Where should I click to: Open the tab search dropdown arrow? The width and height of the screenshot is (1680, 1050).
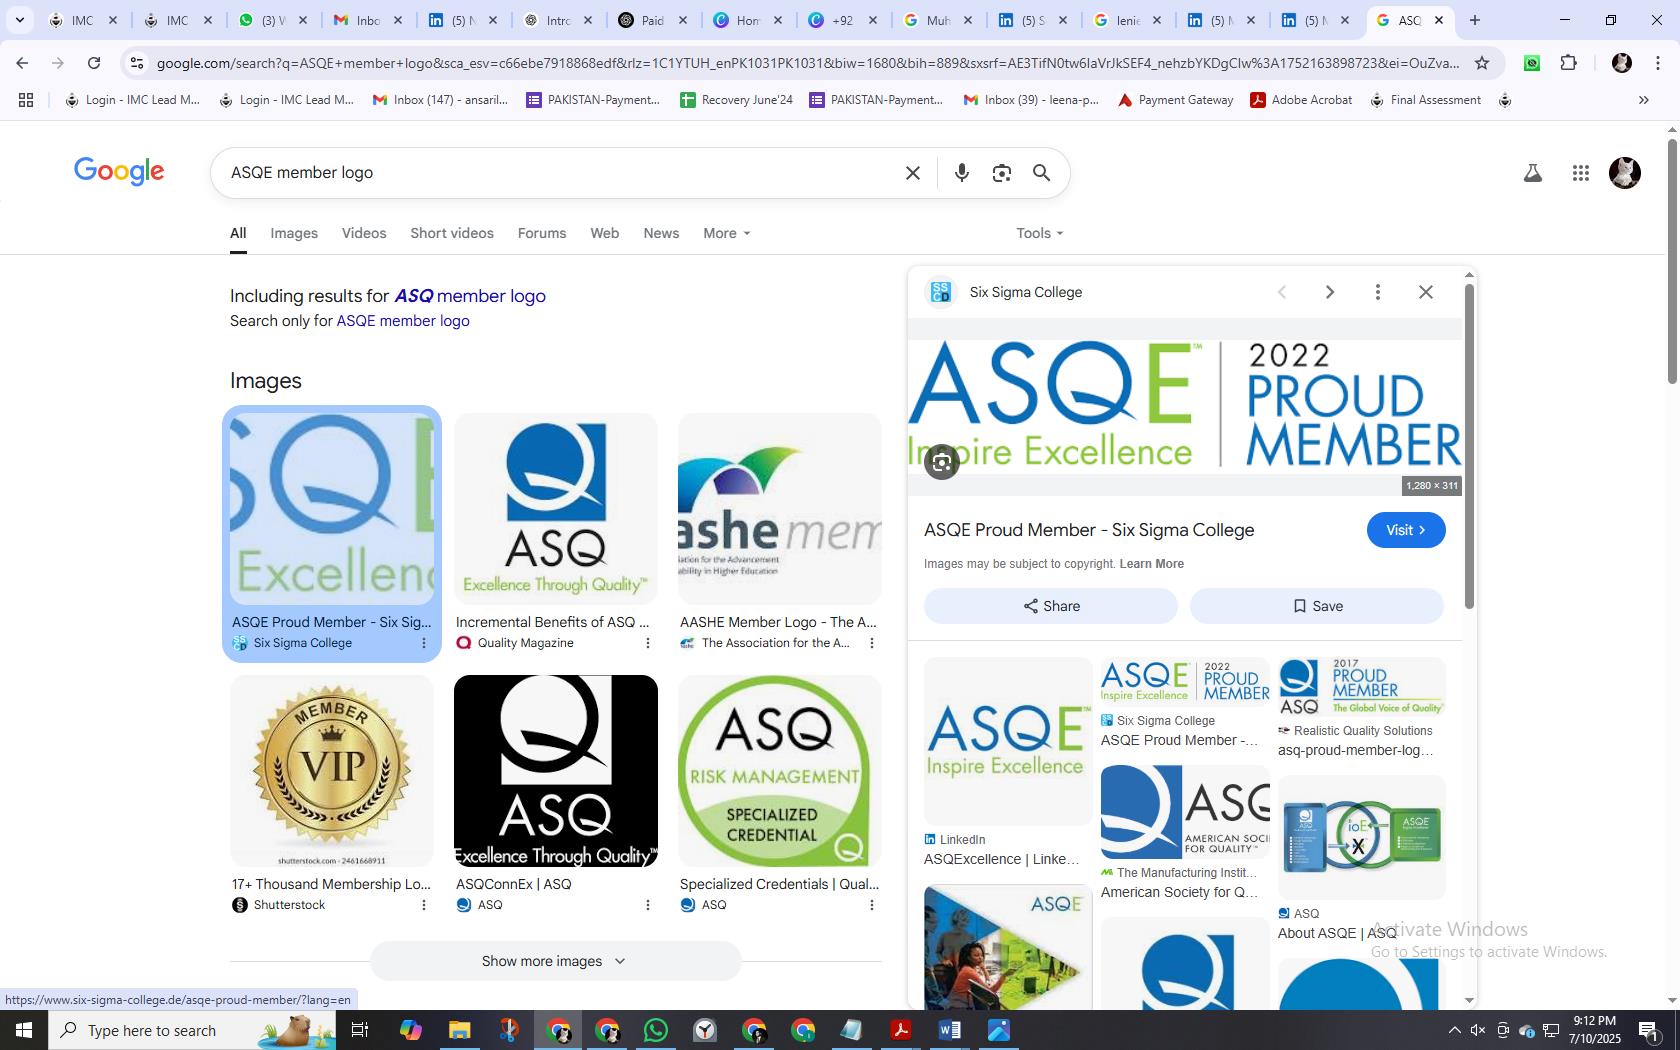(19, 20)
